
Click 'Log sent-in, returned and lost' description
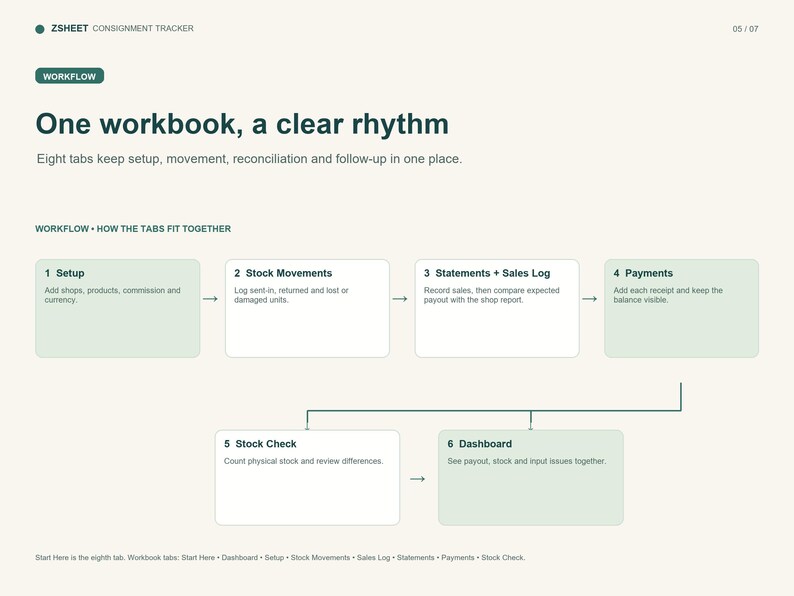[x=291, y=295]
